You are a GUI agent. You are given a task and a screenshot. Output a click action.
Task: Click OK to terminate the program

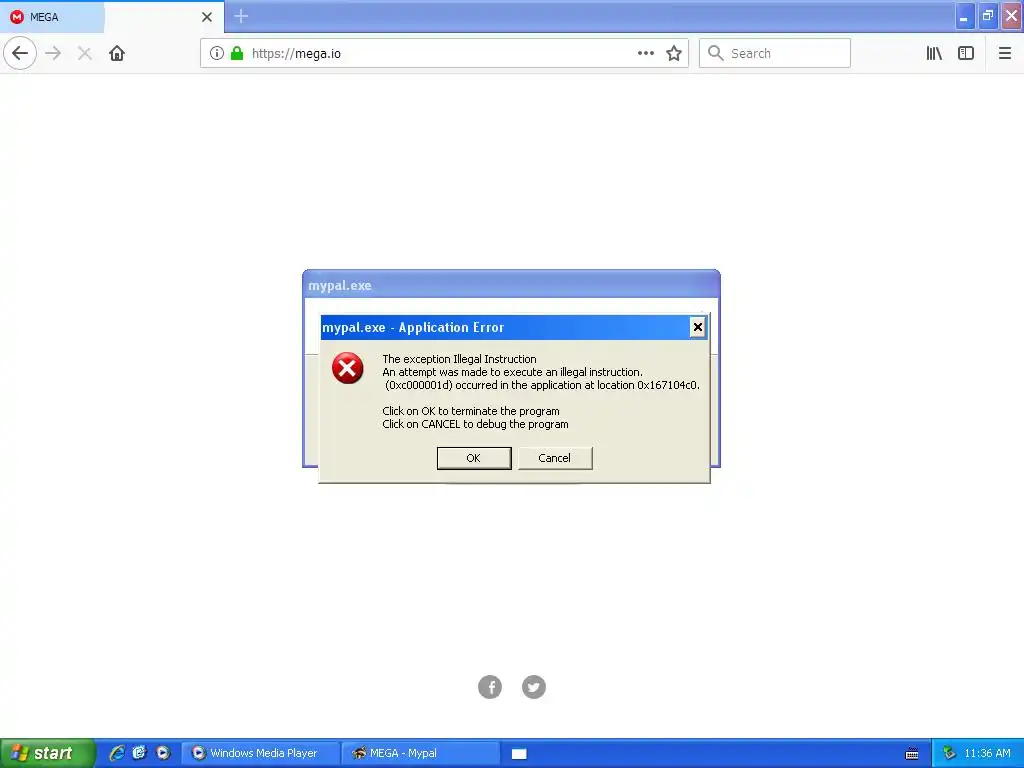pos(473,458)
